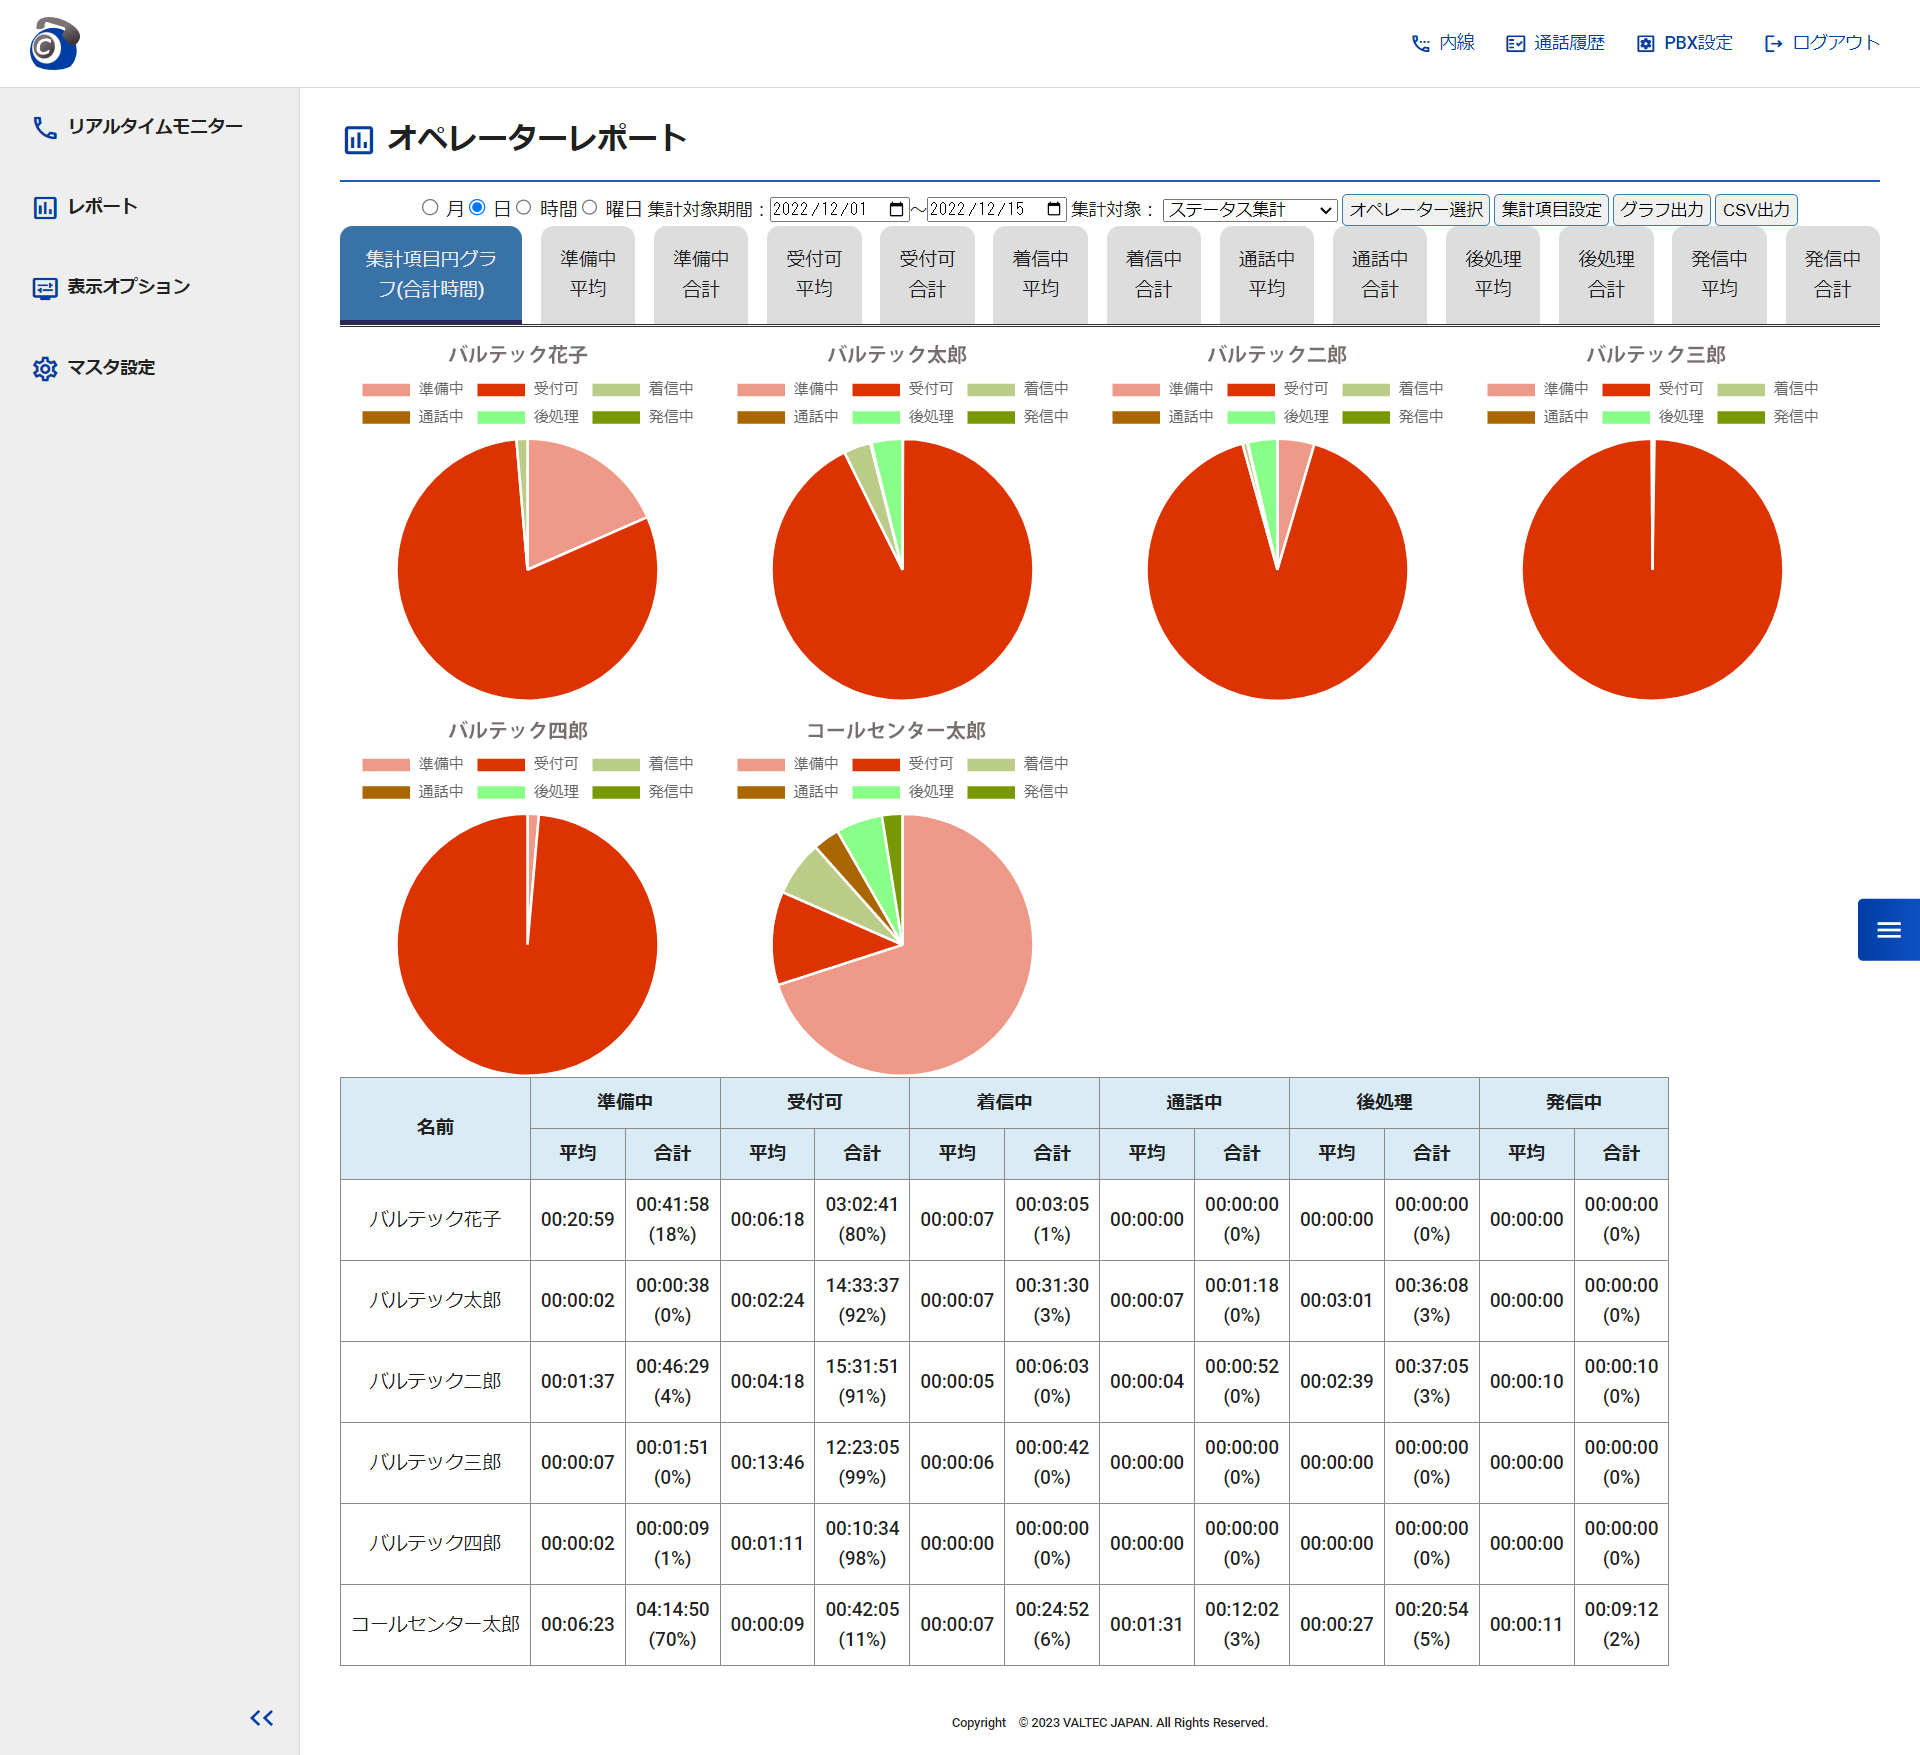Toggle 準備中 legend swatch for バルテック花子
1920x1755 pixels.
point(386,389)
